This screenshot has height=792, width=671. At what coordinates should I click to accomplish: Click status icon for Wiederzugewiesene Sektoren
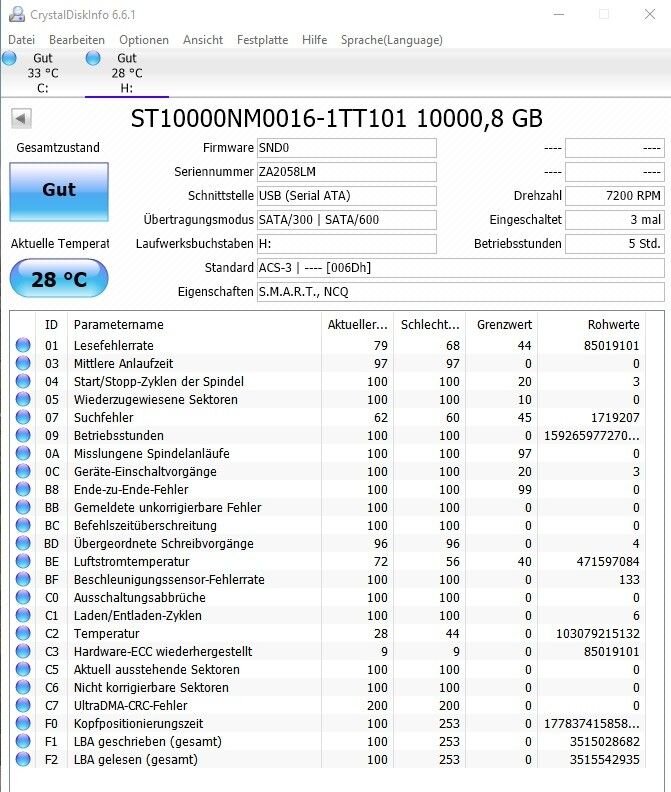pos(23,400)
